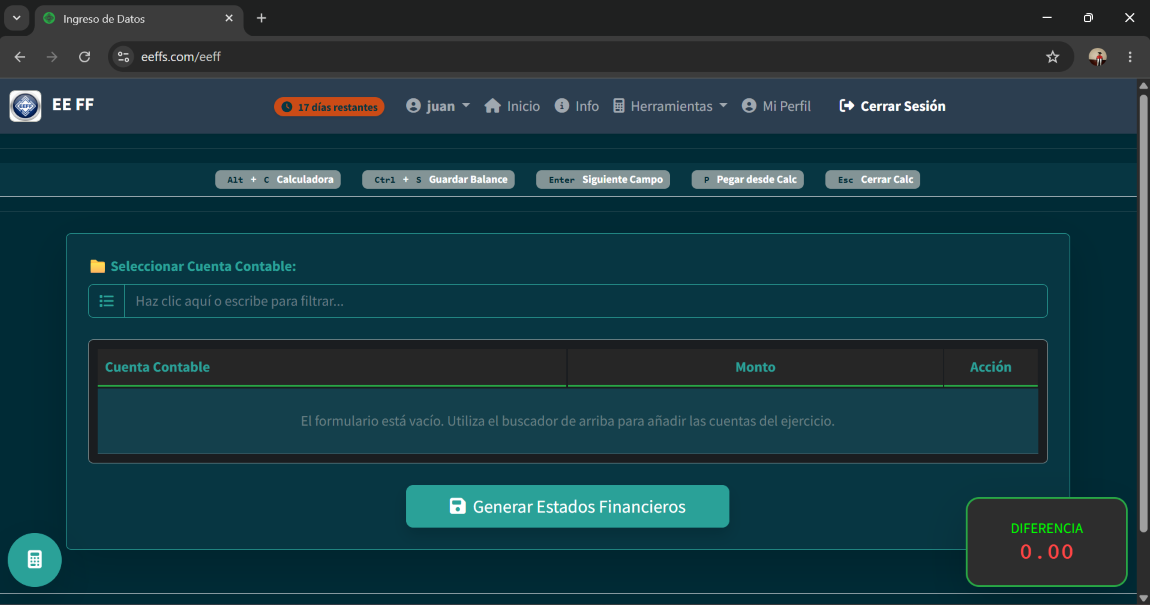Click the EE FF brand text
Image resolution: width=1150 pixels, height=605 pixels.
coord(73,105)
